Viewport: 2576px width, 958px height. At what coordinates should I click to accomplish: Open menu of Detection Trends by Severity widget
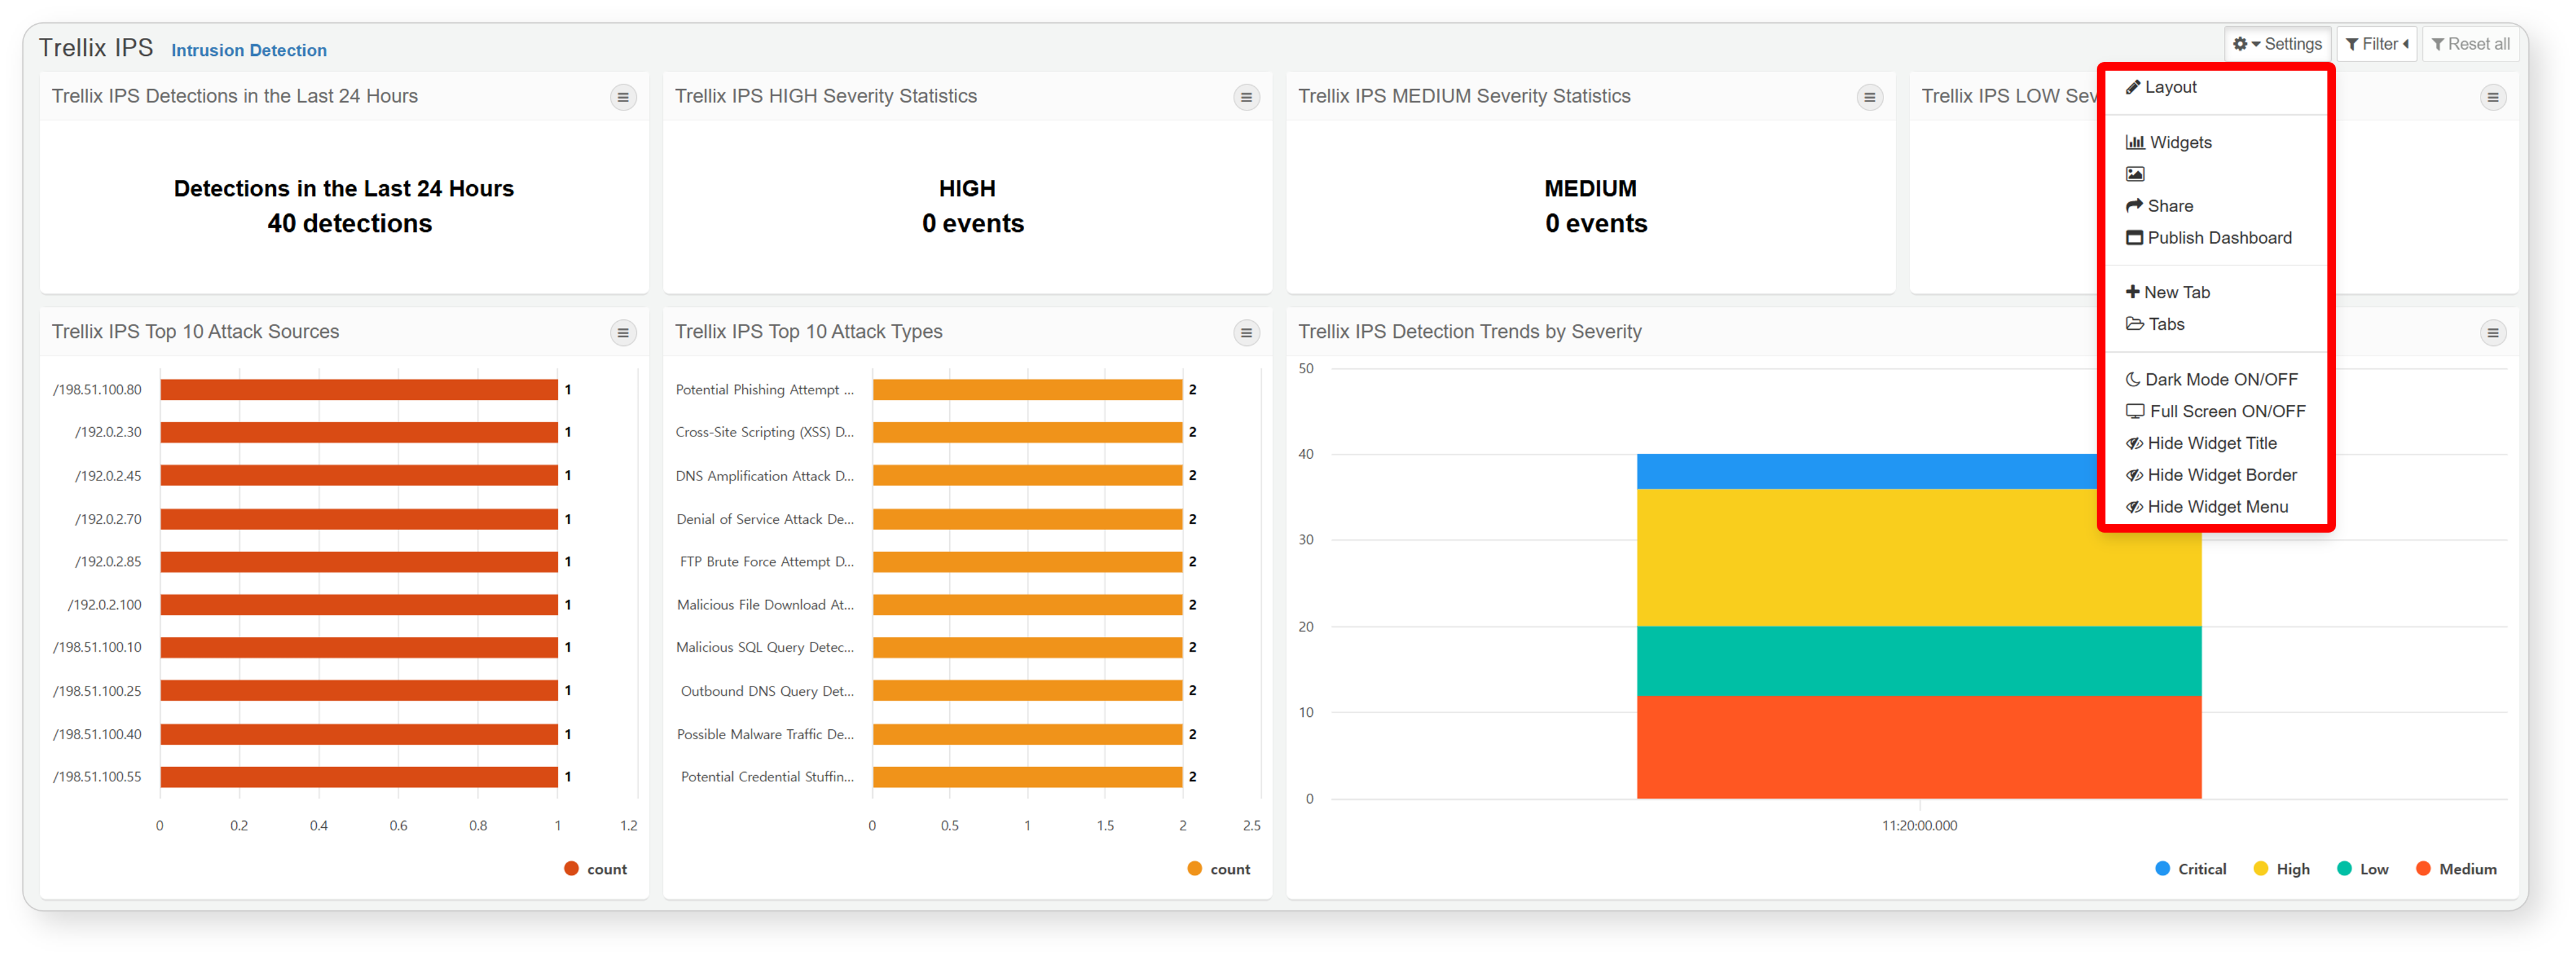click(2492, 333)
